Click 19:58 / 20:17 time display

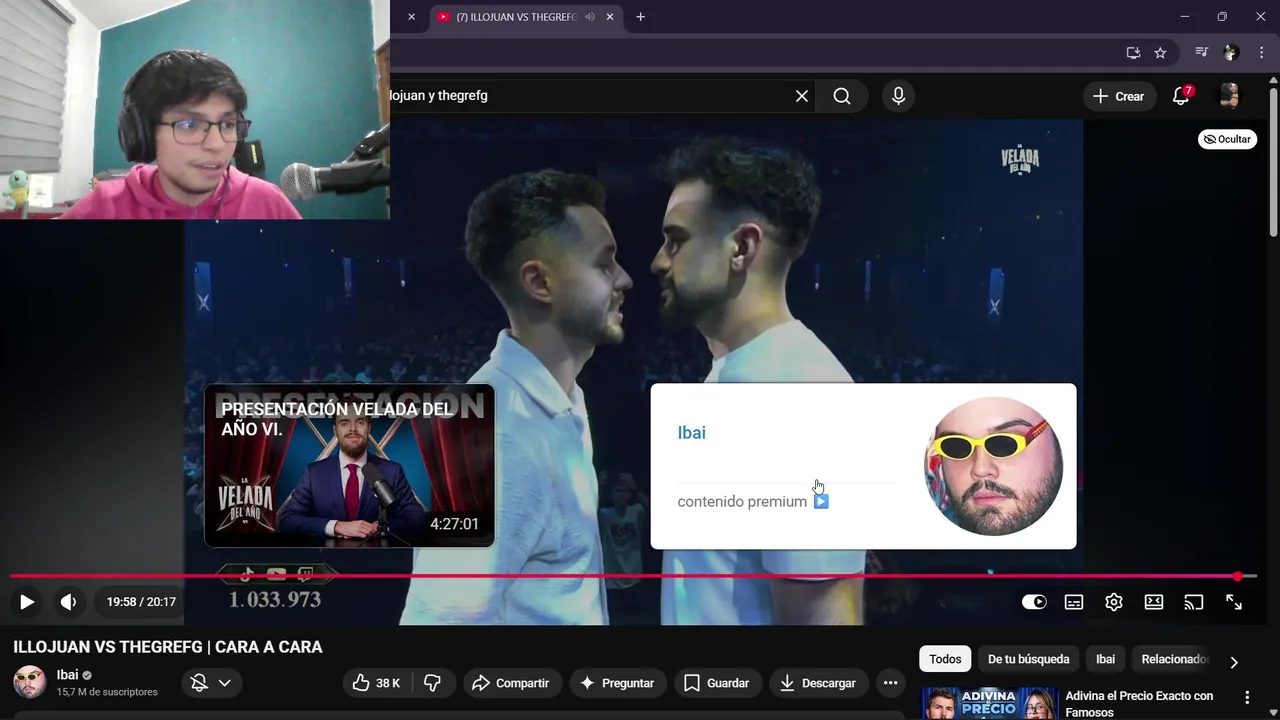pos(141,602)
